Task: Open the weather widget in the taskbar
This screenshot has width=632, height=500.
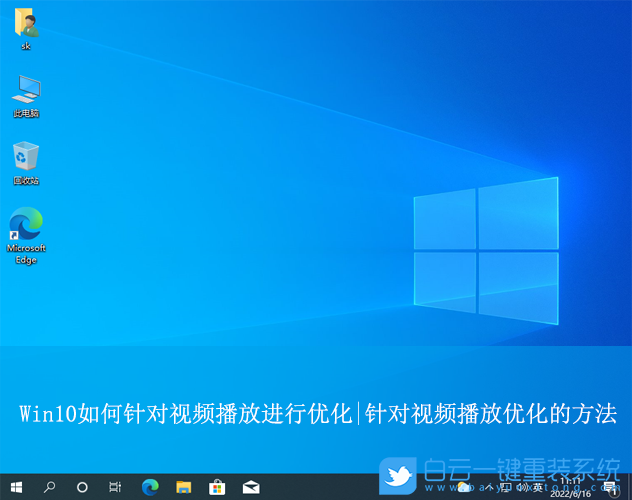Action: pos(464,487)
